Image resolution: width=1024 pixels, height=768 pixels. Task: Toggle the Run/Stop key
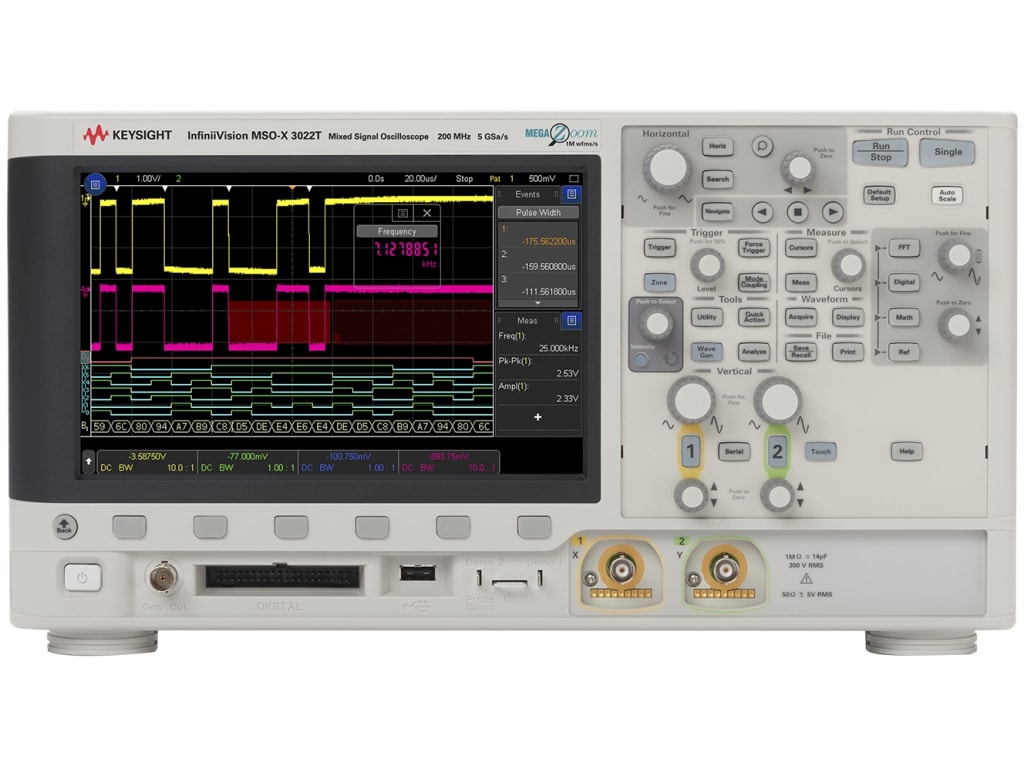click(880, 152)
